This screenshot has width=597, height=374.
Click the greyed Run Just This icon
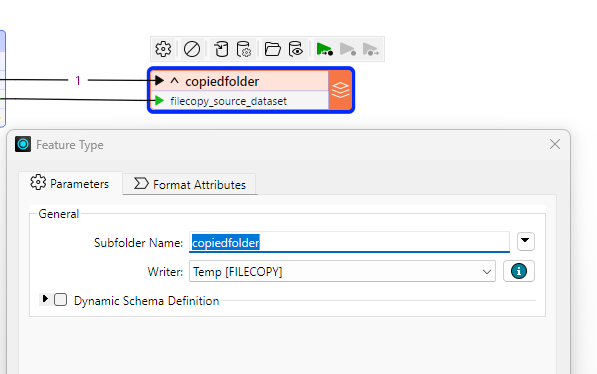(x=370, y=49)
